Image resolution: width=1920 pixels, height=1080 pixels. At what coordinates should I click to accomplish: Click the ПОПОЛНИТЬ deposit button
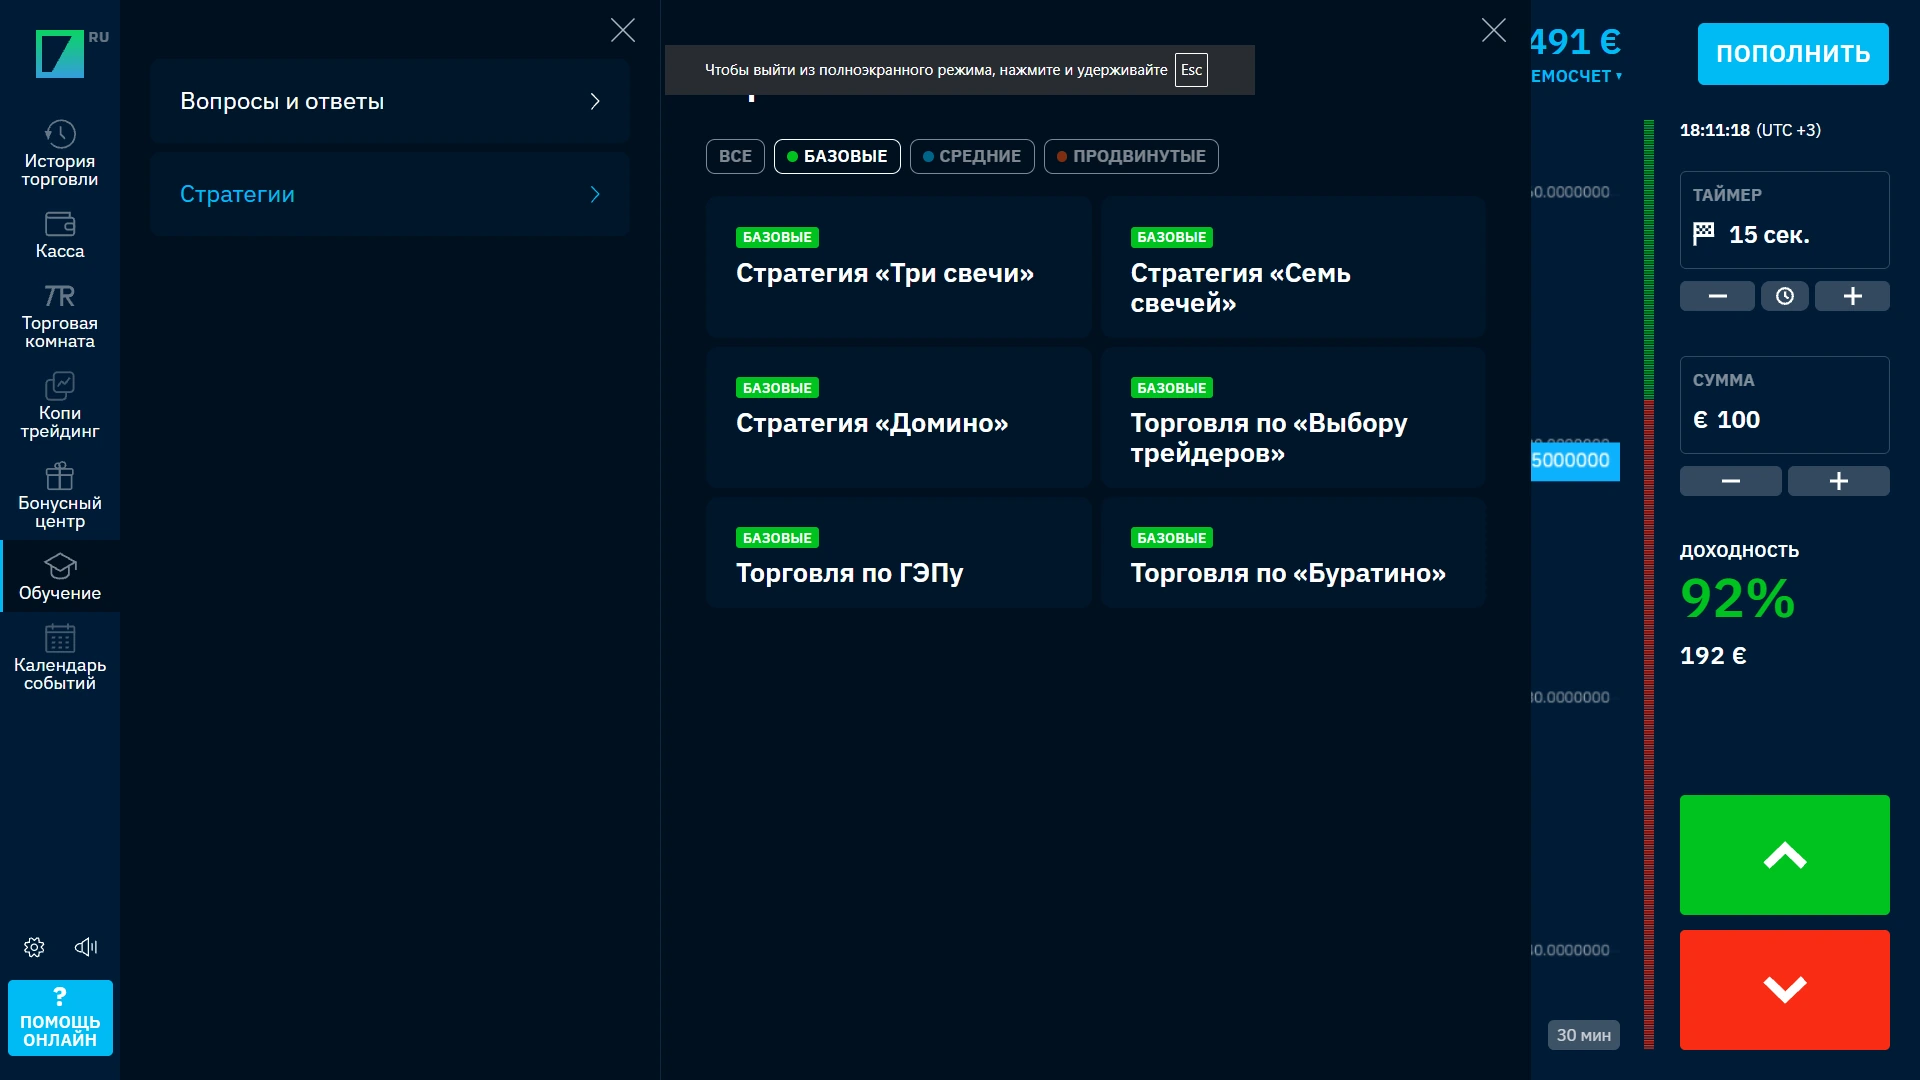[1793, 54]
